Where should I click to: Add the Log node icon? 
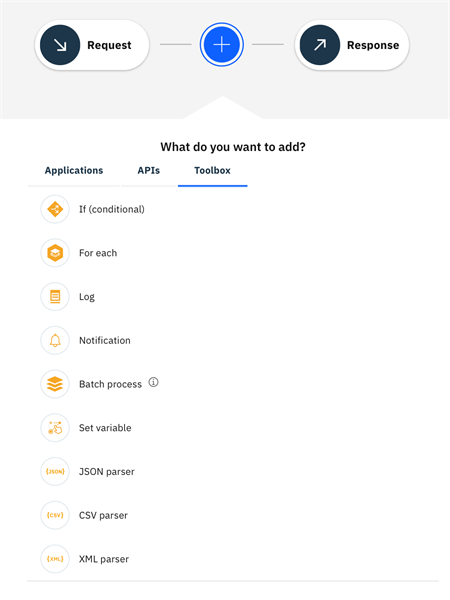coord(55,297)
